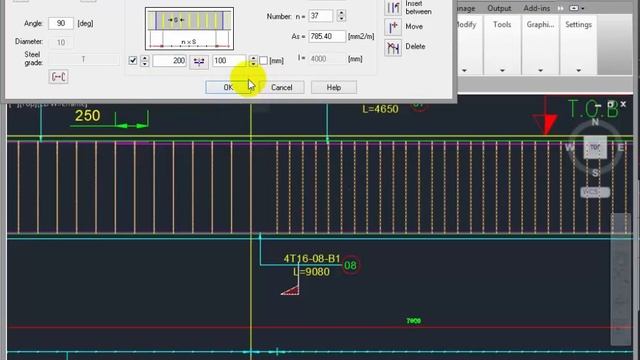Click S on the ViewCube compass
This screenshot has height=360, width=640.
pyautogui.click(x=596, y=173)
